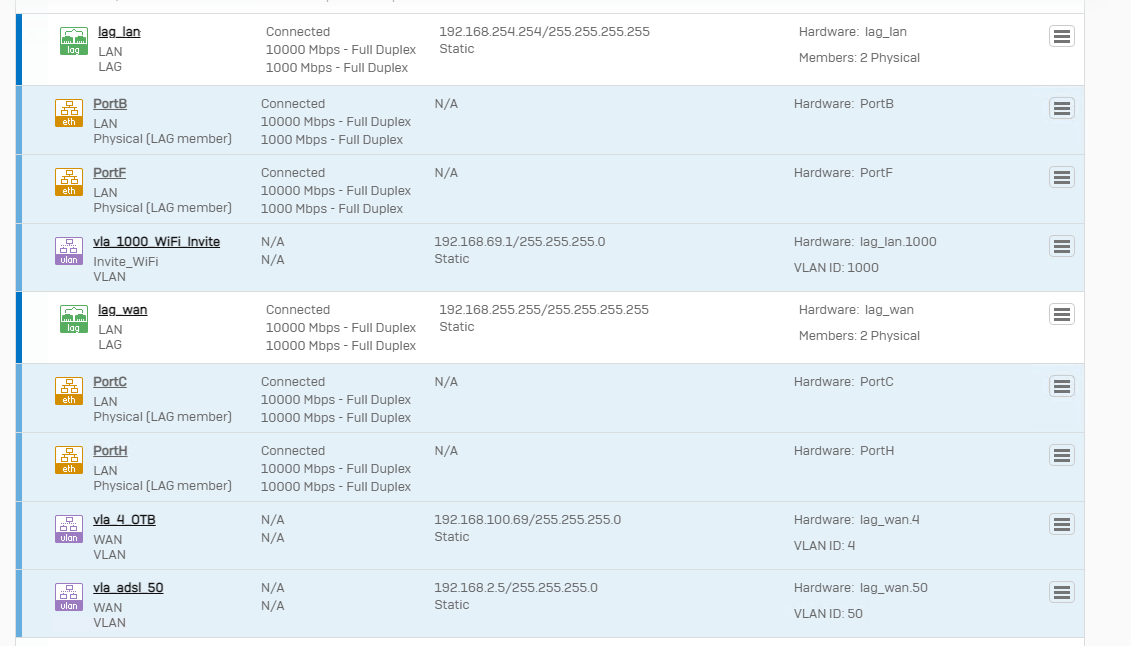Click the green lag icon for lag_lan
The image size is (1131, 646).
pyautogui.click(x=73, y=42)
